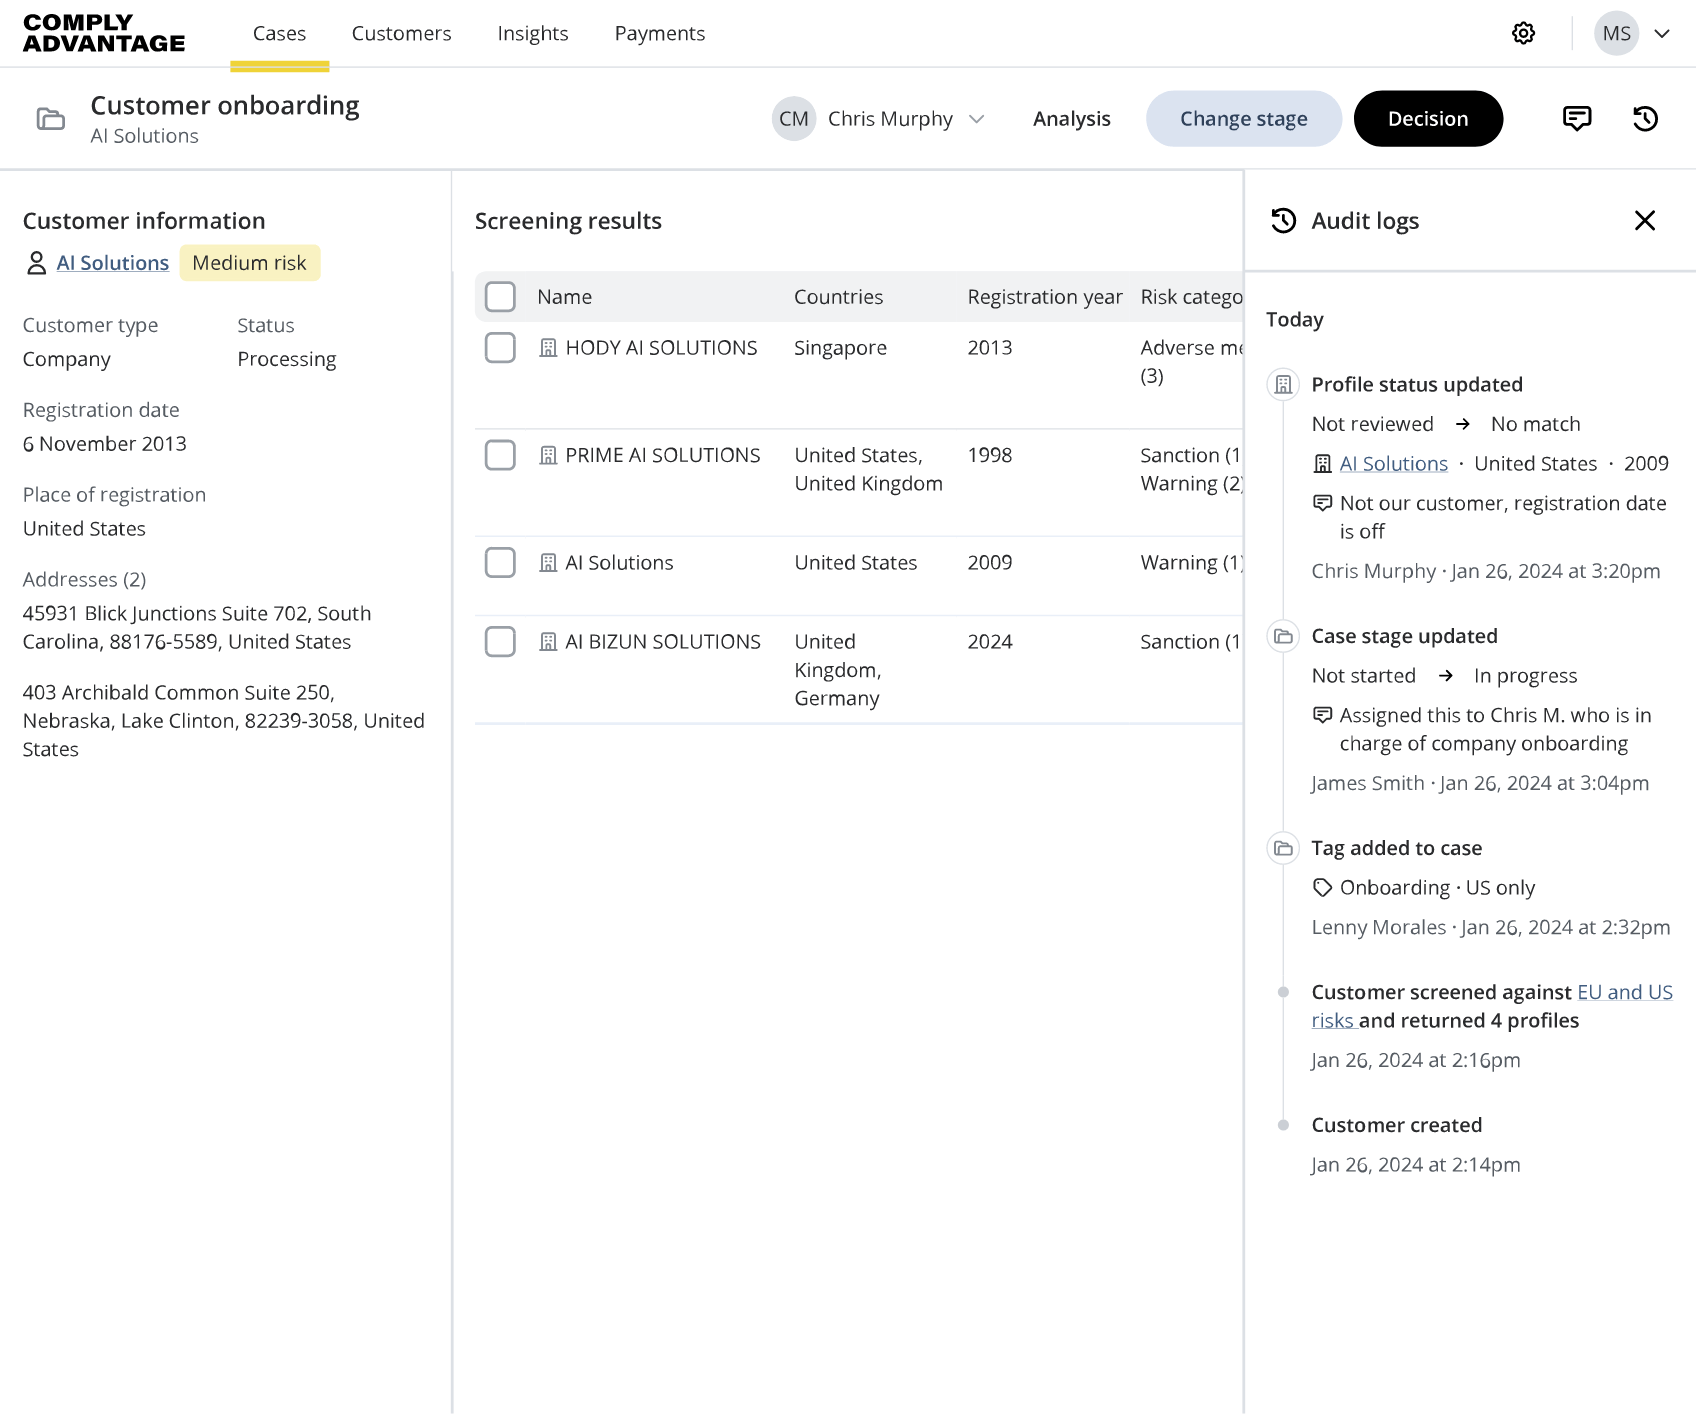Open settings gear icon
This screenshot has width=1696, height=1414.
pyautogui.click(x=1523, y=33)
